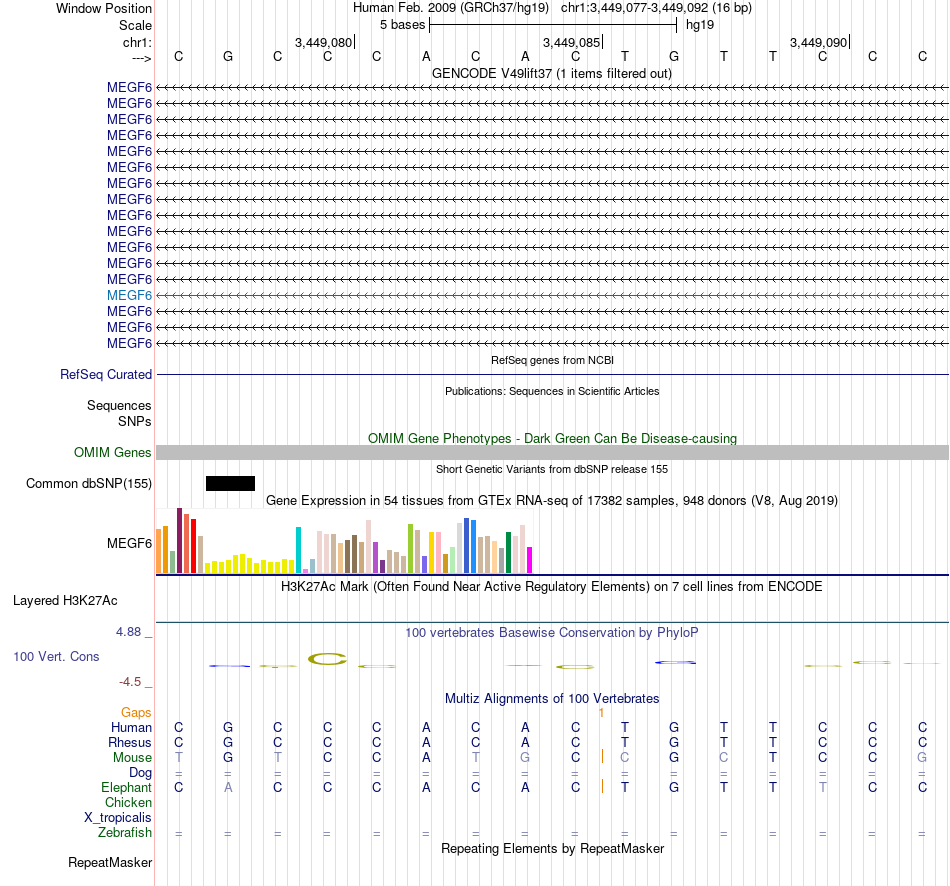
Task: Click the hg19 label beside scale bar
Action: pos(700,25)
